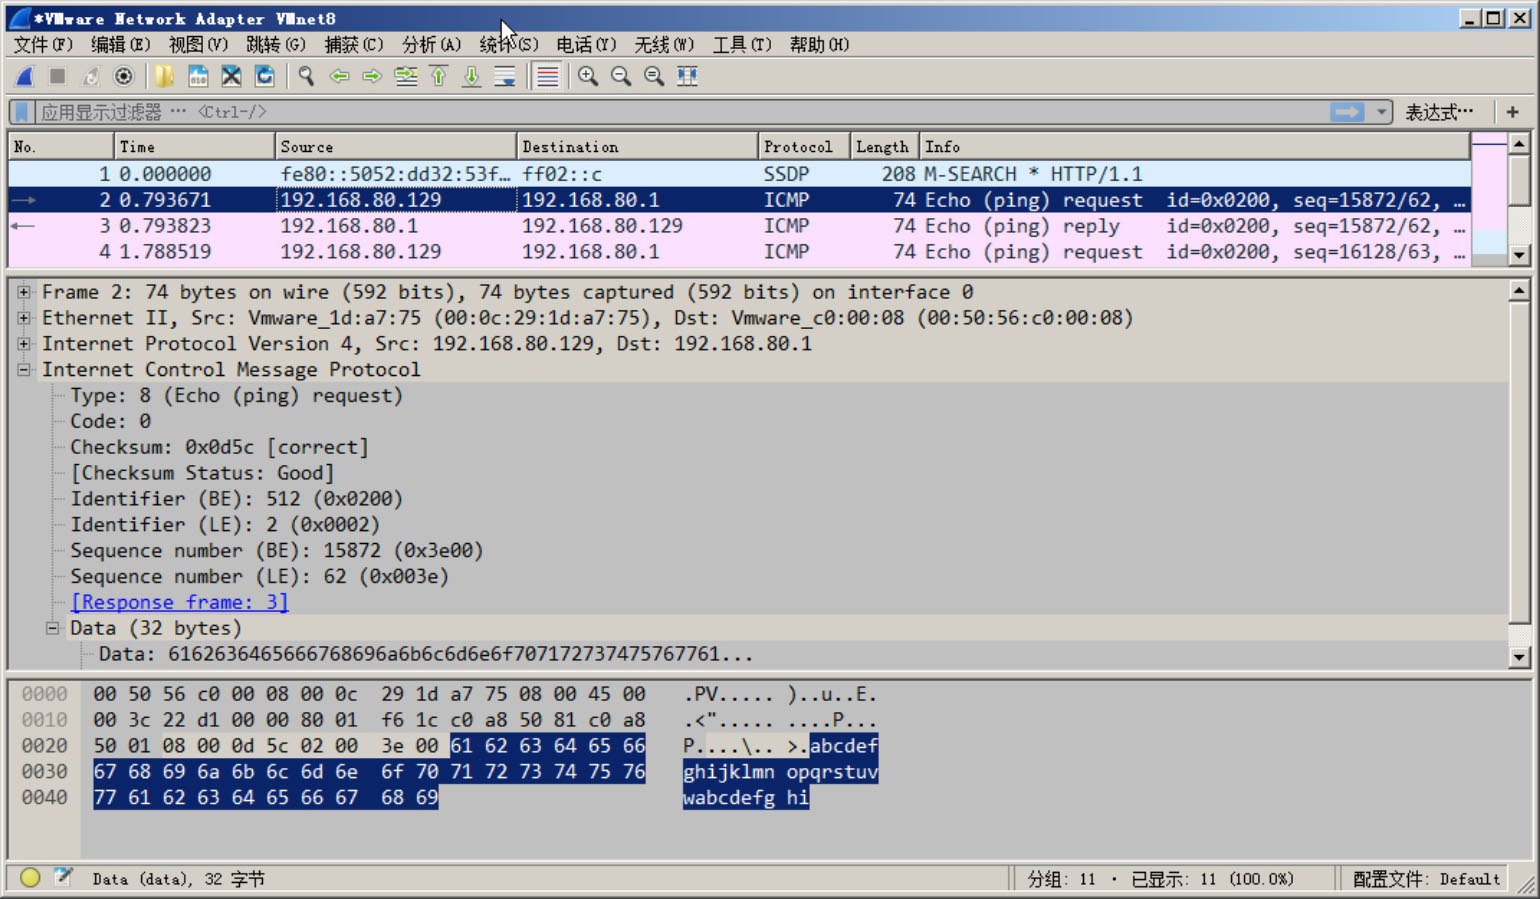Select Sequence number (BE): 15872 field
1540x899 pixels.
point(277,550)
